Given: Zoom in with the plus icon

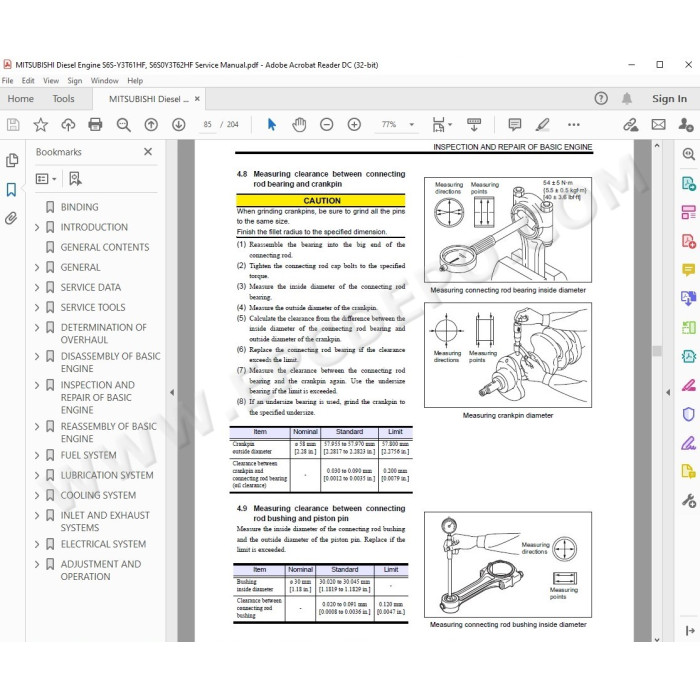Looking at the screenshot, I should (x=354, y=125).
